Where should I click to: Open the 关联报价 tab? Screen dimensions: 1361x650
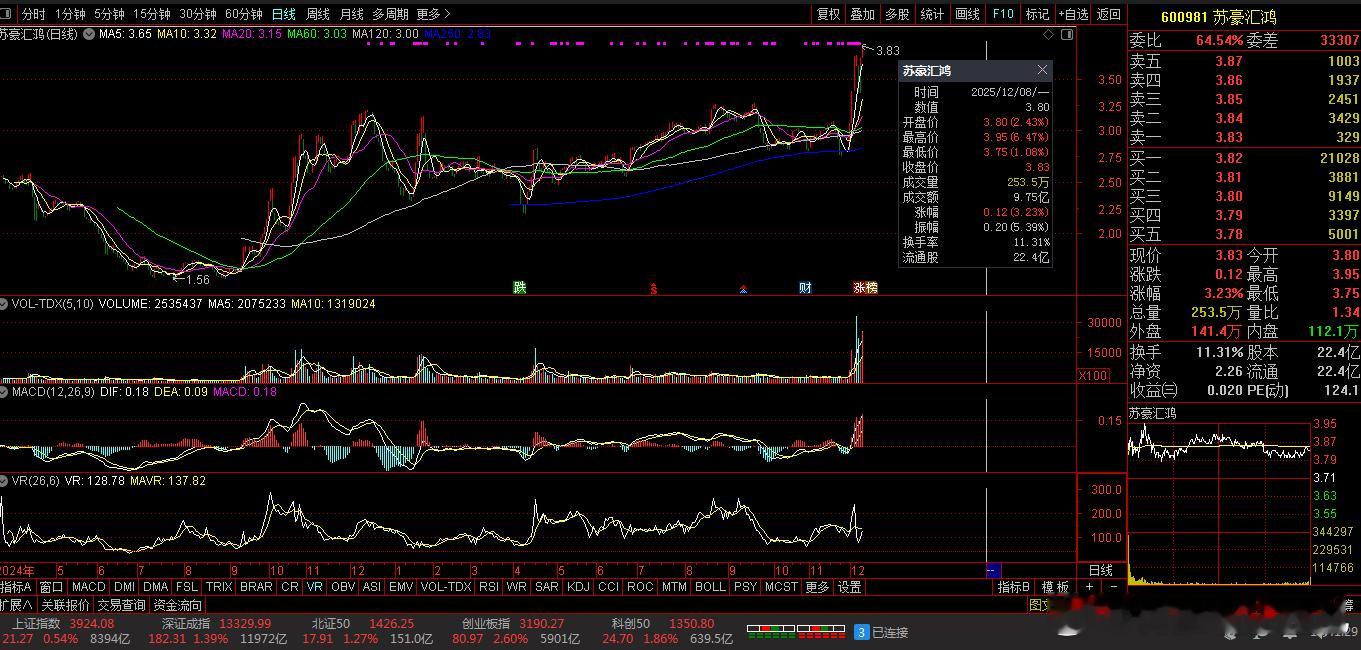(x=65, y=605)
